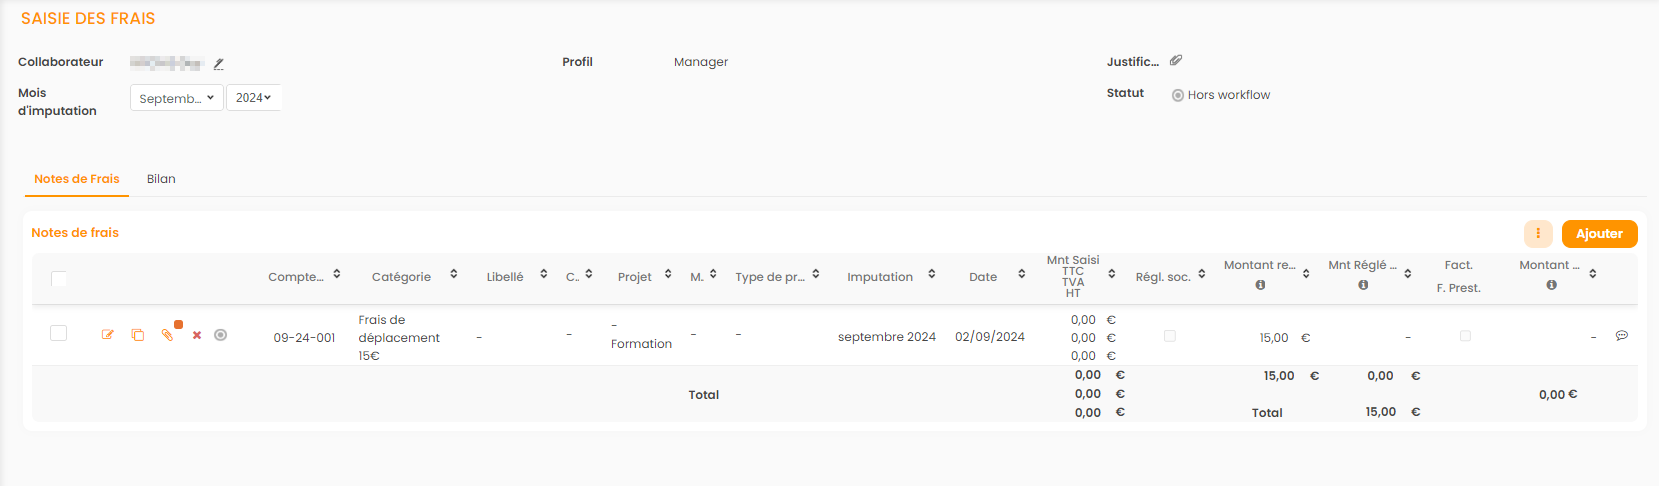This screenshot has width=1659, height=486.
Task: Duplicate expense row 09-24-001 with copy icon
Action: click(138, 335)
